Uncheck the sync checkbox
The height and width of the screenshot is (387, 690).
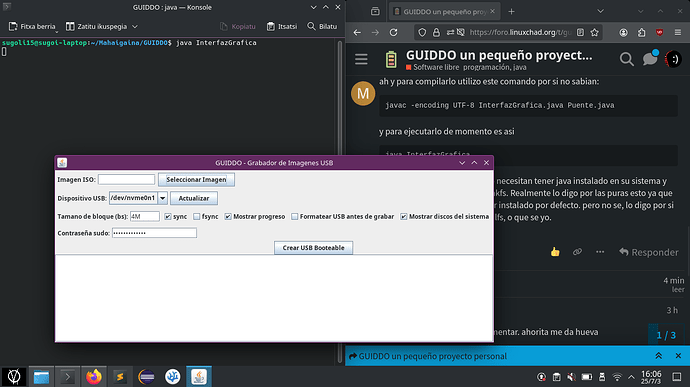coord(168,217)
